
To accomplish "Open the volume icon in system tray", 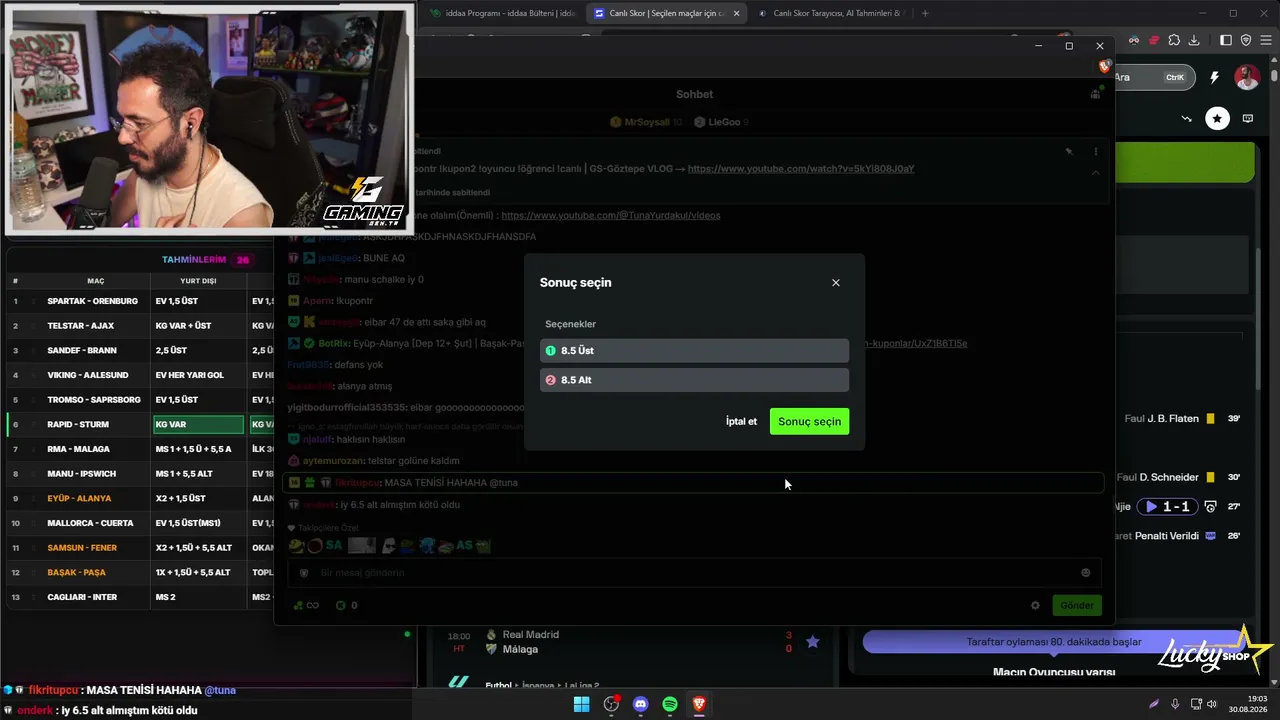I will coord(1213,704).
